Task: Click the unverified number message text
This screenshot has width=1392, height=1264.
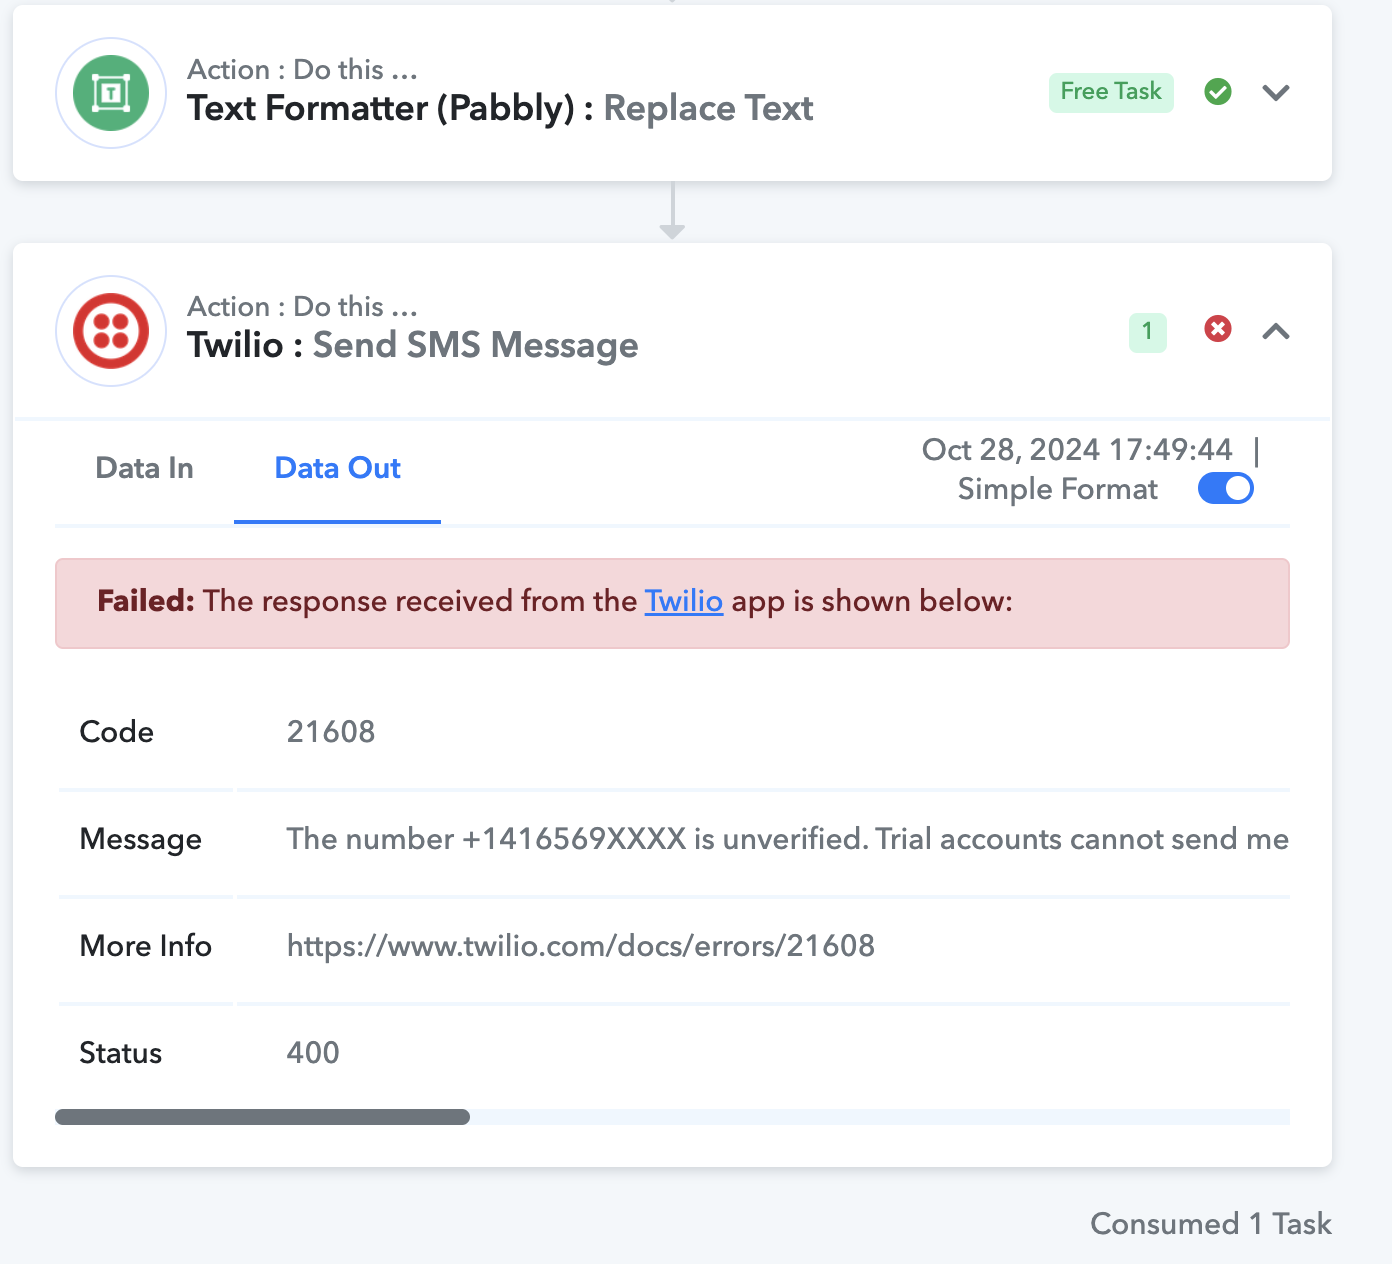Action: tap(787, 839)
